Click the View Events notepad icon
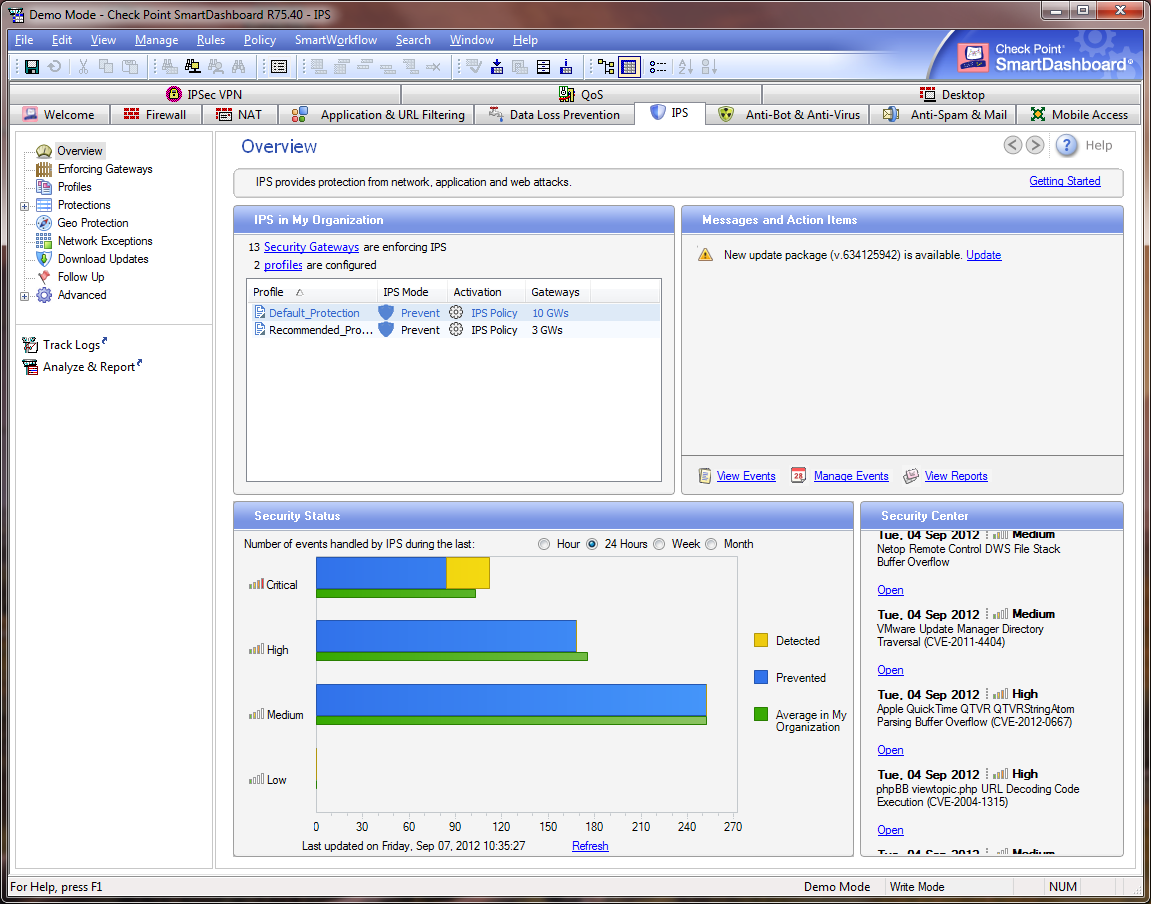Viewport: 1151px width, 904px height. point(705,475)
